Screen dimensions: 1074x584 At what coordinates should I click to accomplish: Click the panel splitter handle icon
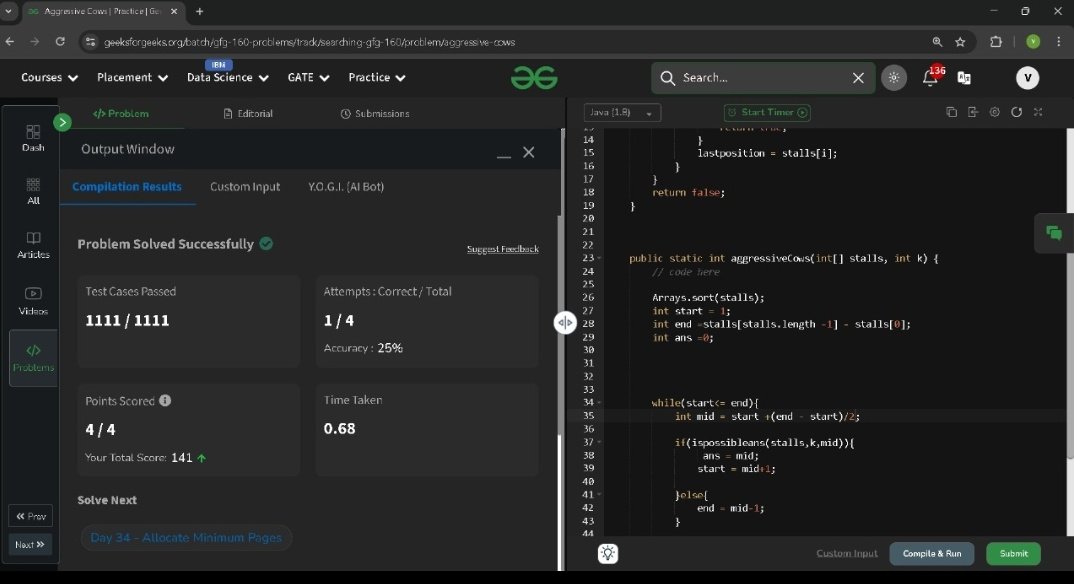pos(564,322)
